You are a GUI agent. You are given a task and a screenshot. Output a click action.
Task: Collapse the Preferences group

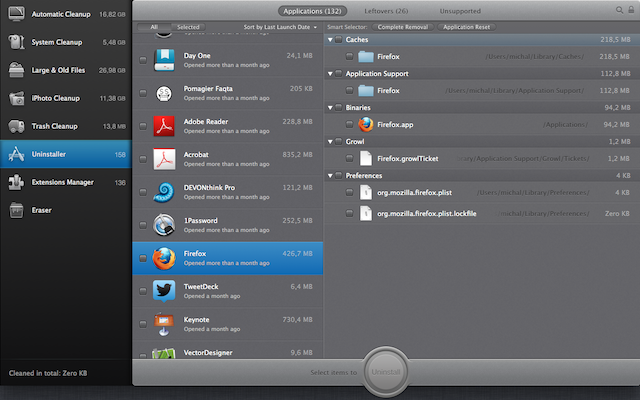(x=330, y=176)
